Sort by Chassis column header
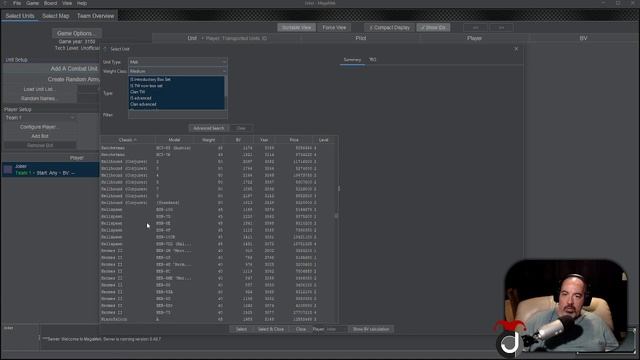Screen dimensions: 640x360 click(x=128, y=140)
